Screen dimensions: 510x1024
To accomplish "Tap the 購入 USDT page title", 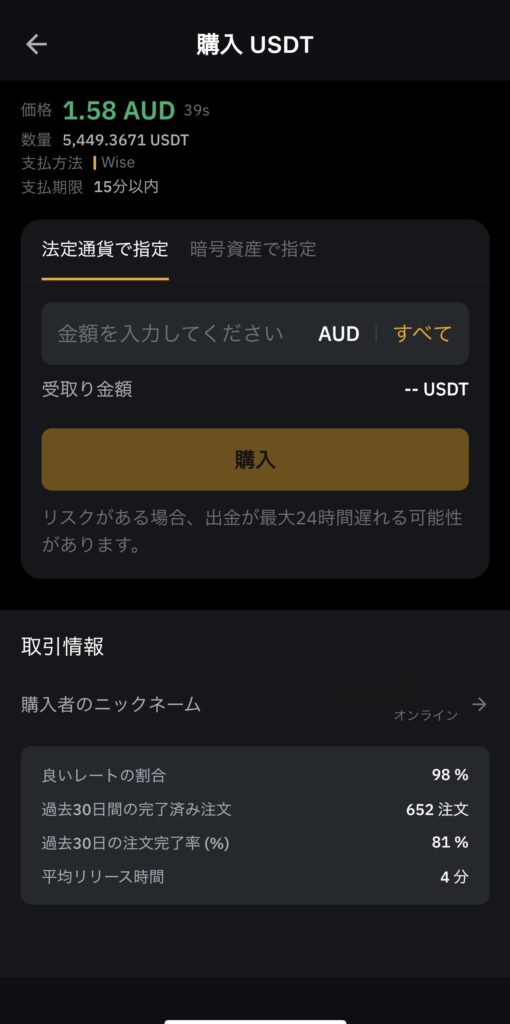I will point(255,44).
